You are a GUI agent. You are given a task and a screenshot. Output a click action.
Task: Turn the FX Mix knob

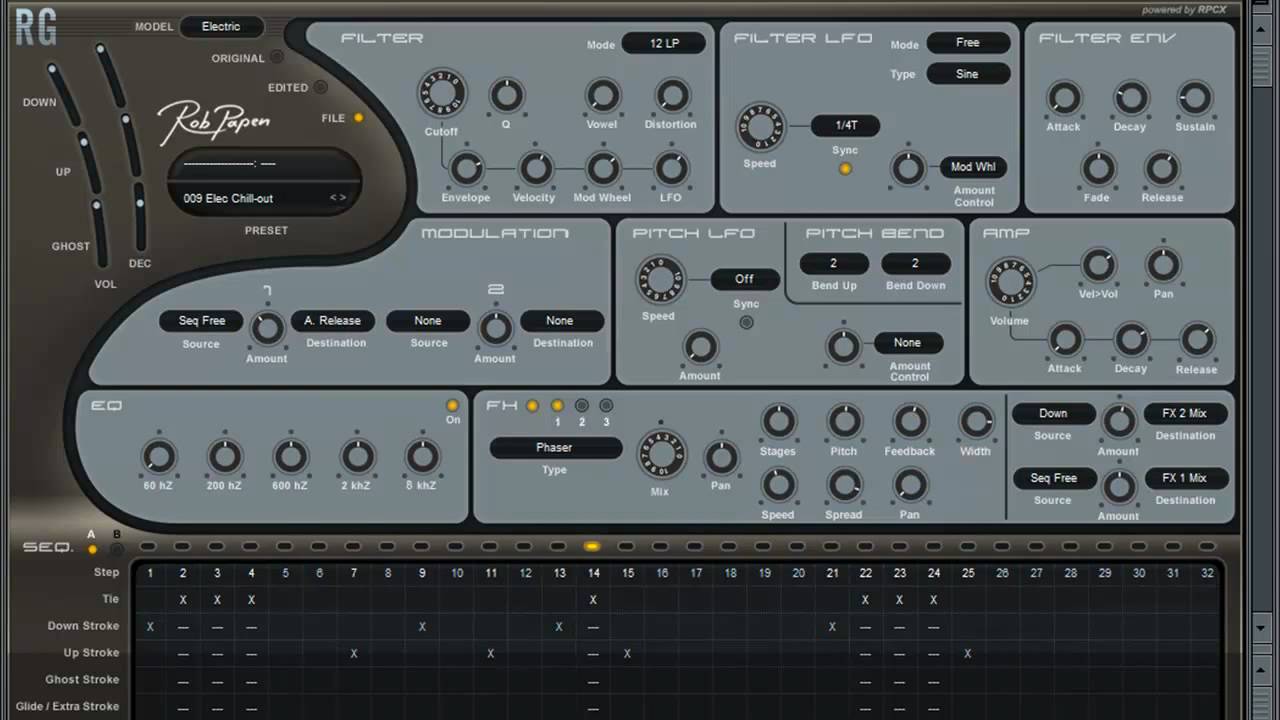[660, 455]
